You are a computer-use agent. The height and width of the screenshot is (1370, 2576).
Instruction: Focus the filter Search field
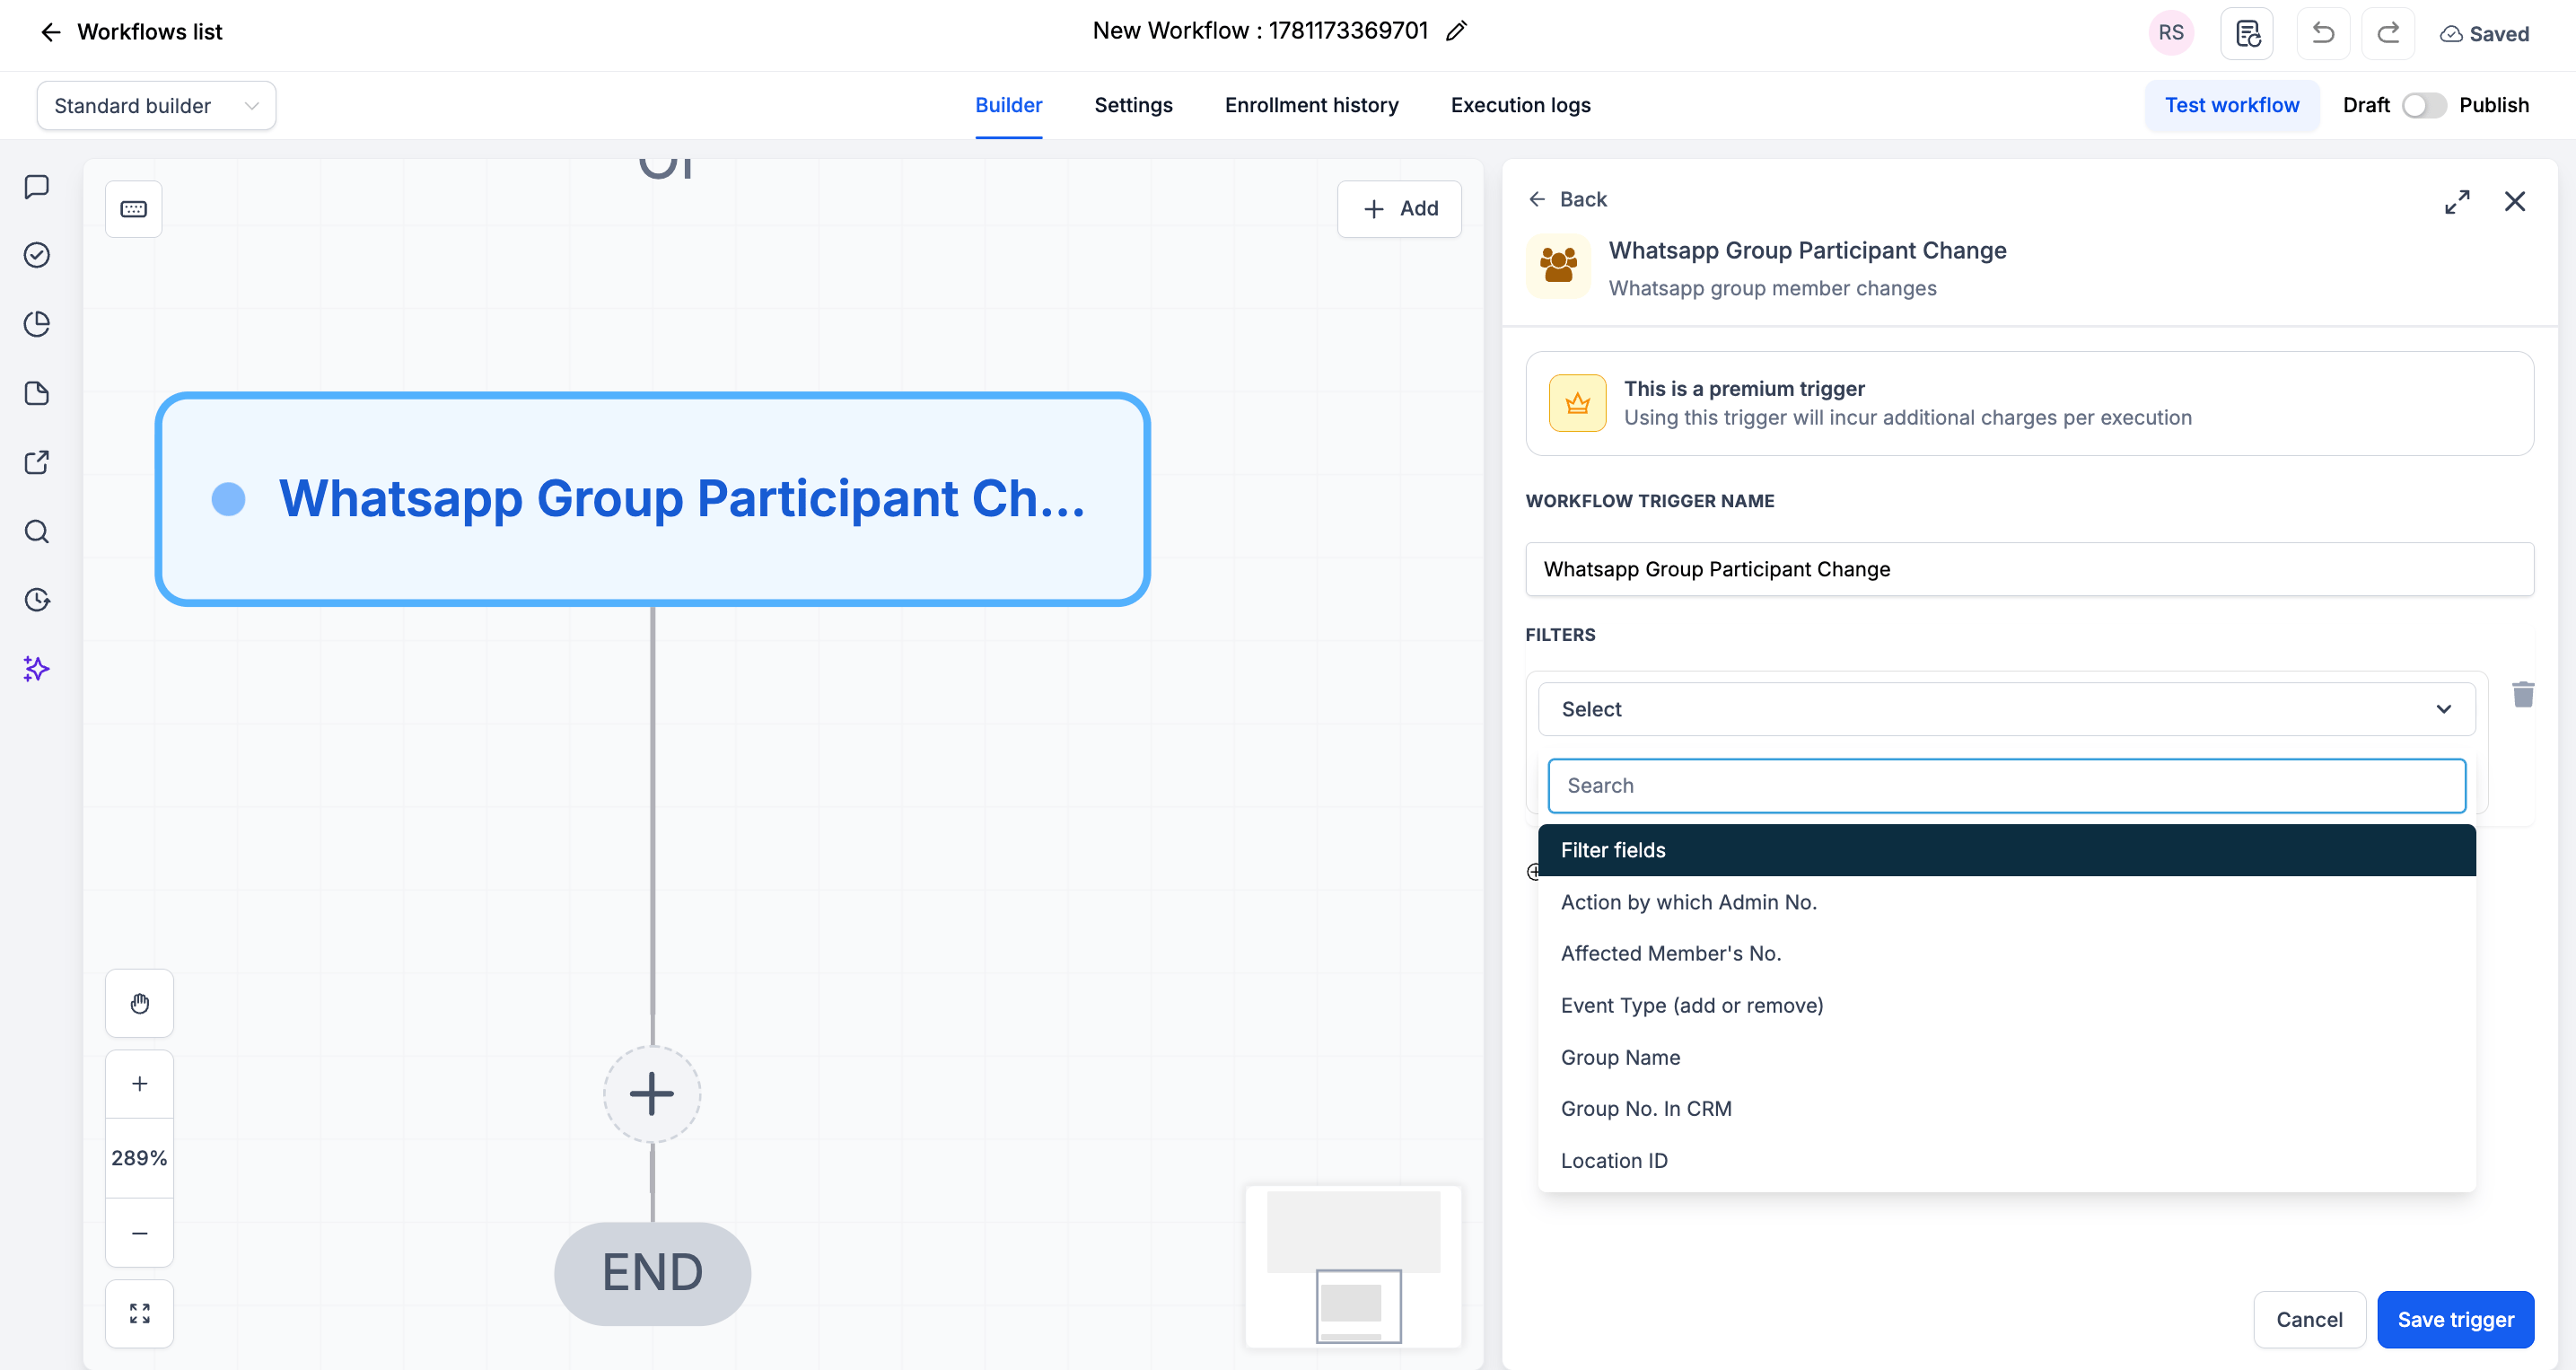(x=2006, y=786)
